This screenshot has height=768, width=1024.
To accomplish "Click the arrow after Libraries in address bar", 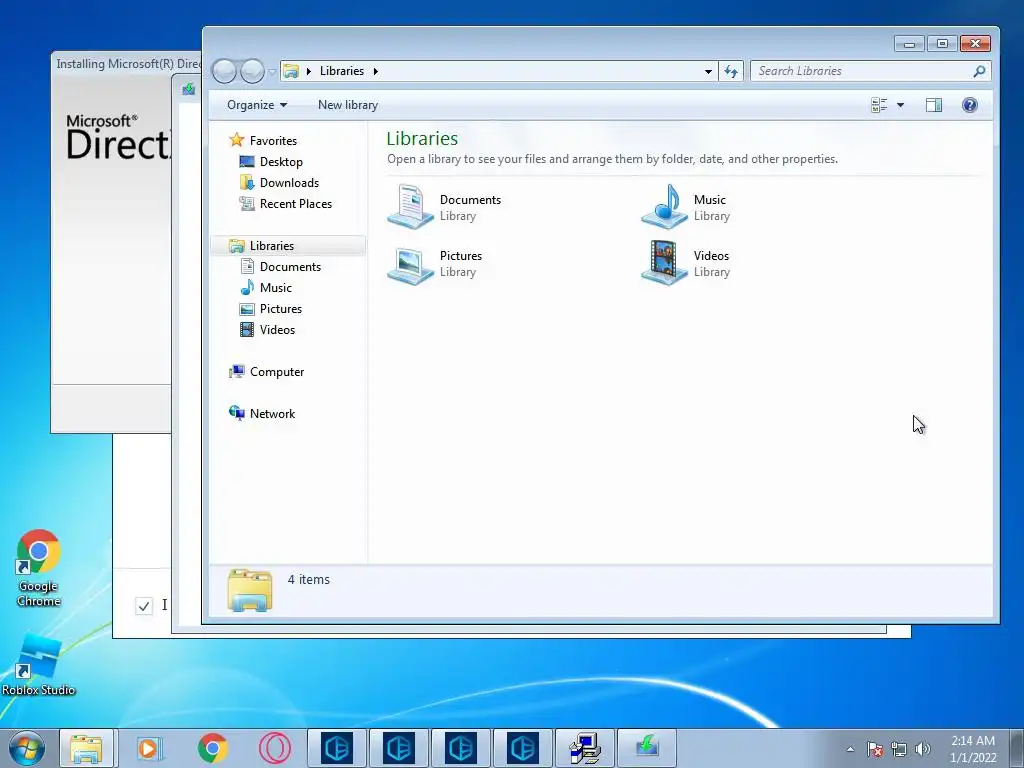I will tap(376, 71).
